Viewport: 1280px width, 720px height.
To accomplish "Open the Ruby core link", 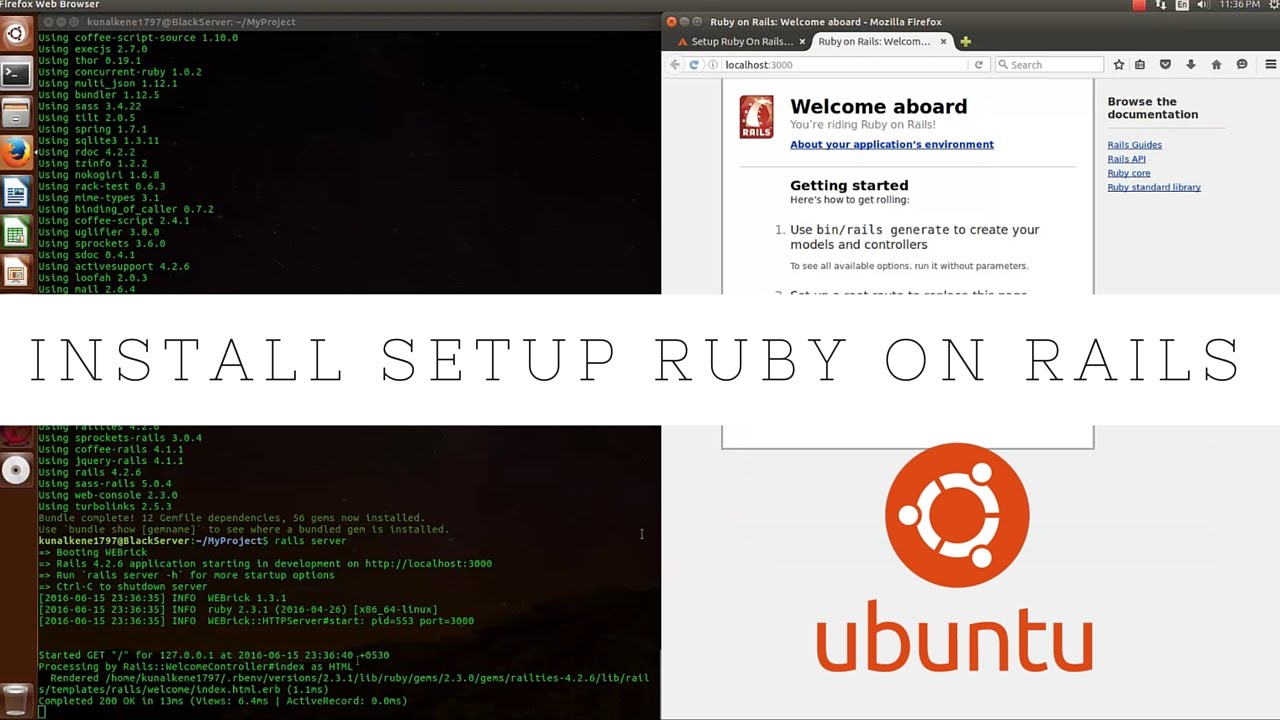I will 1129,173.
